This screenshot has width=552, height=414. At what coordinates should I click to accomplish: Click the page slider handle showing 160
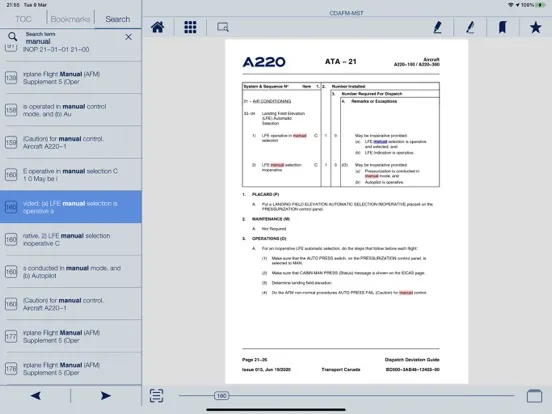tap(221, 396)
